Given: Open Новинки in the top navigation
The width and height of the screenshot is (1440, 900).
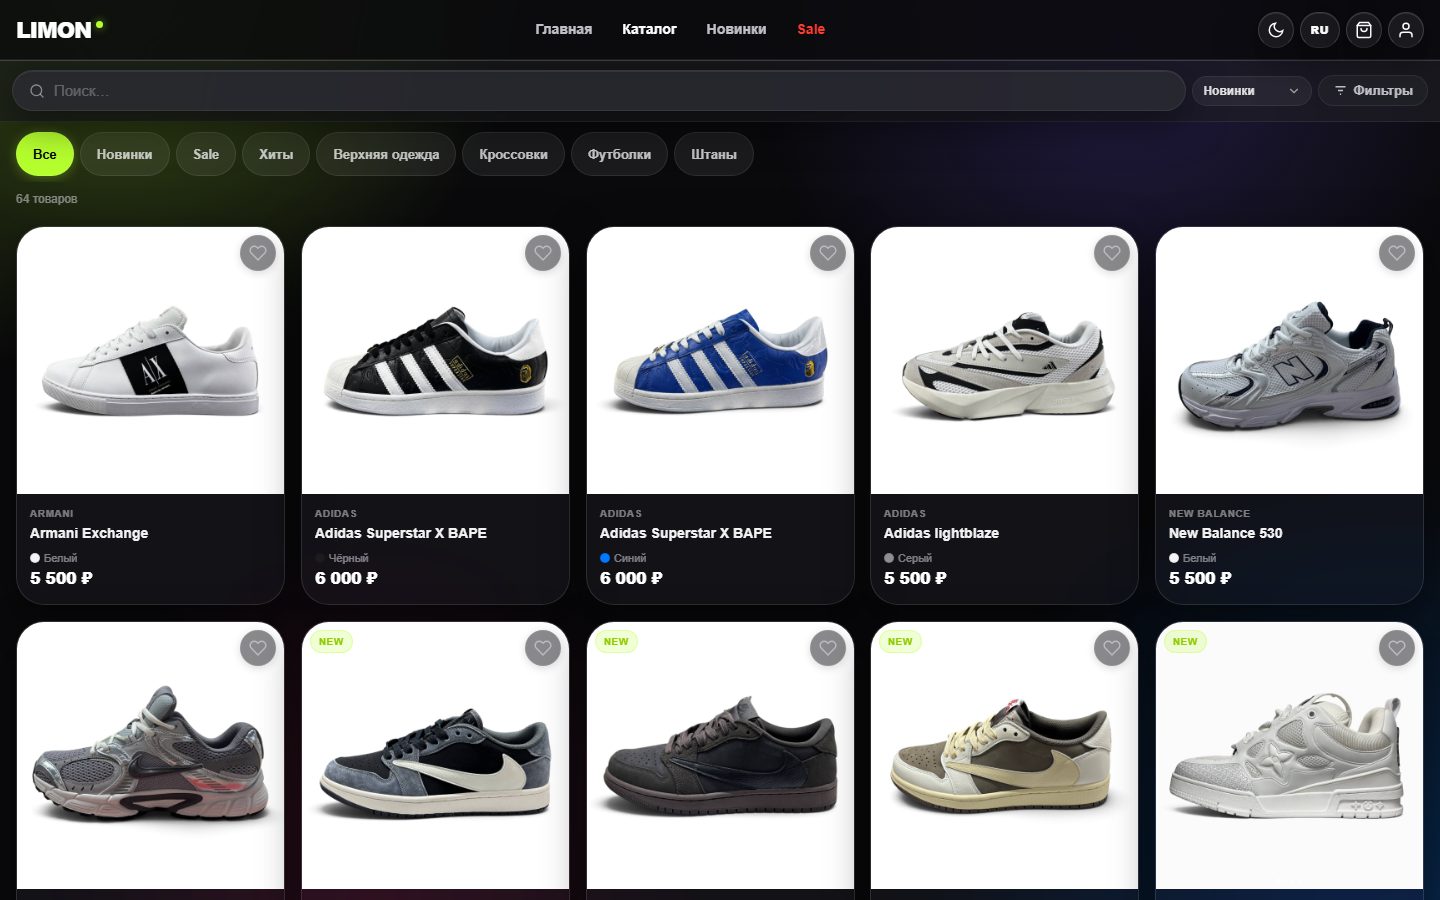Looking at the screenshot, I should coord(736,30).
